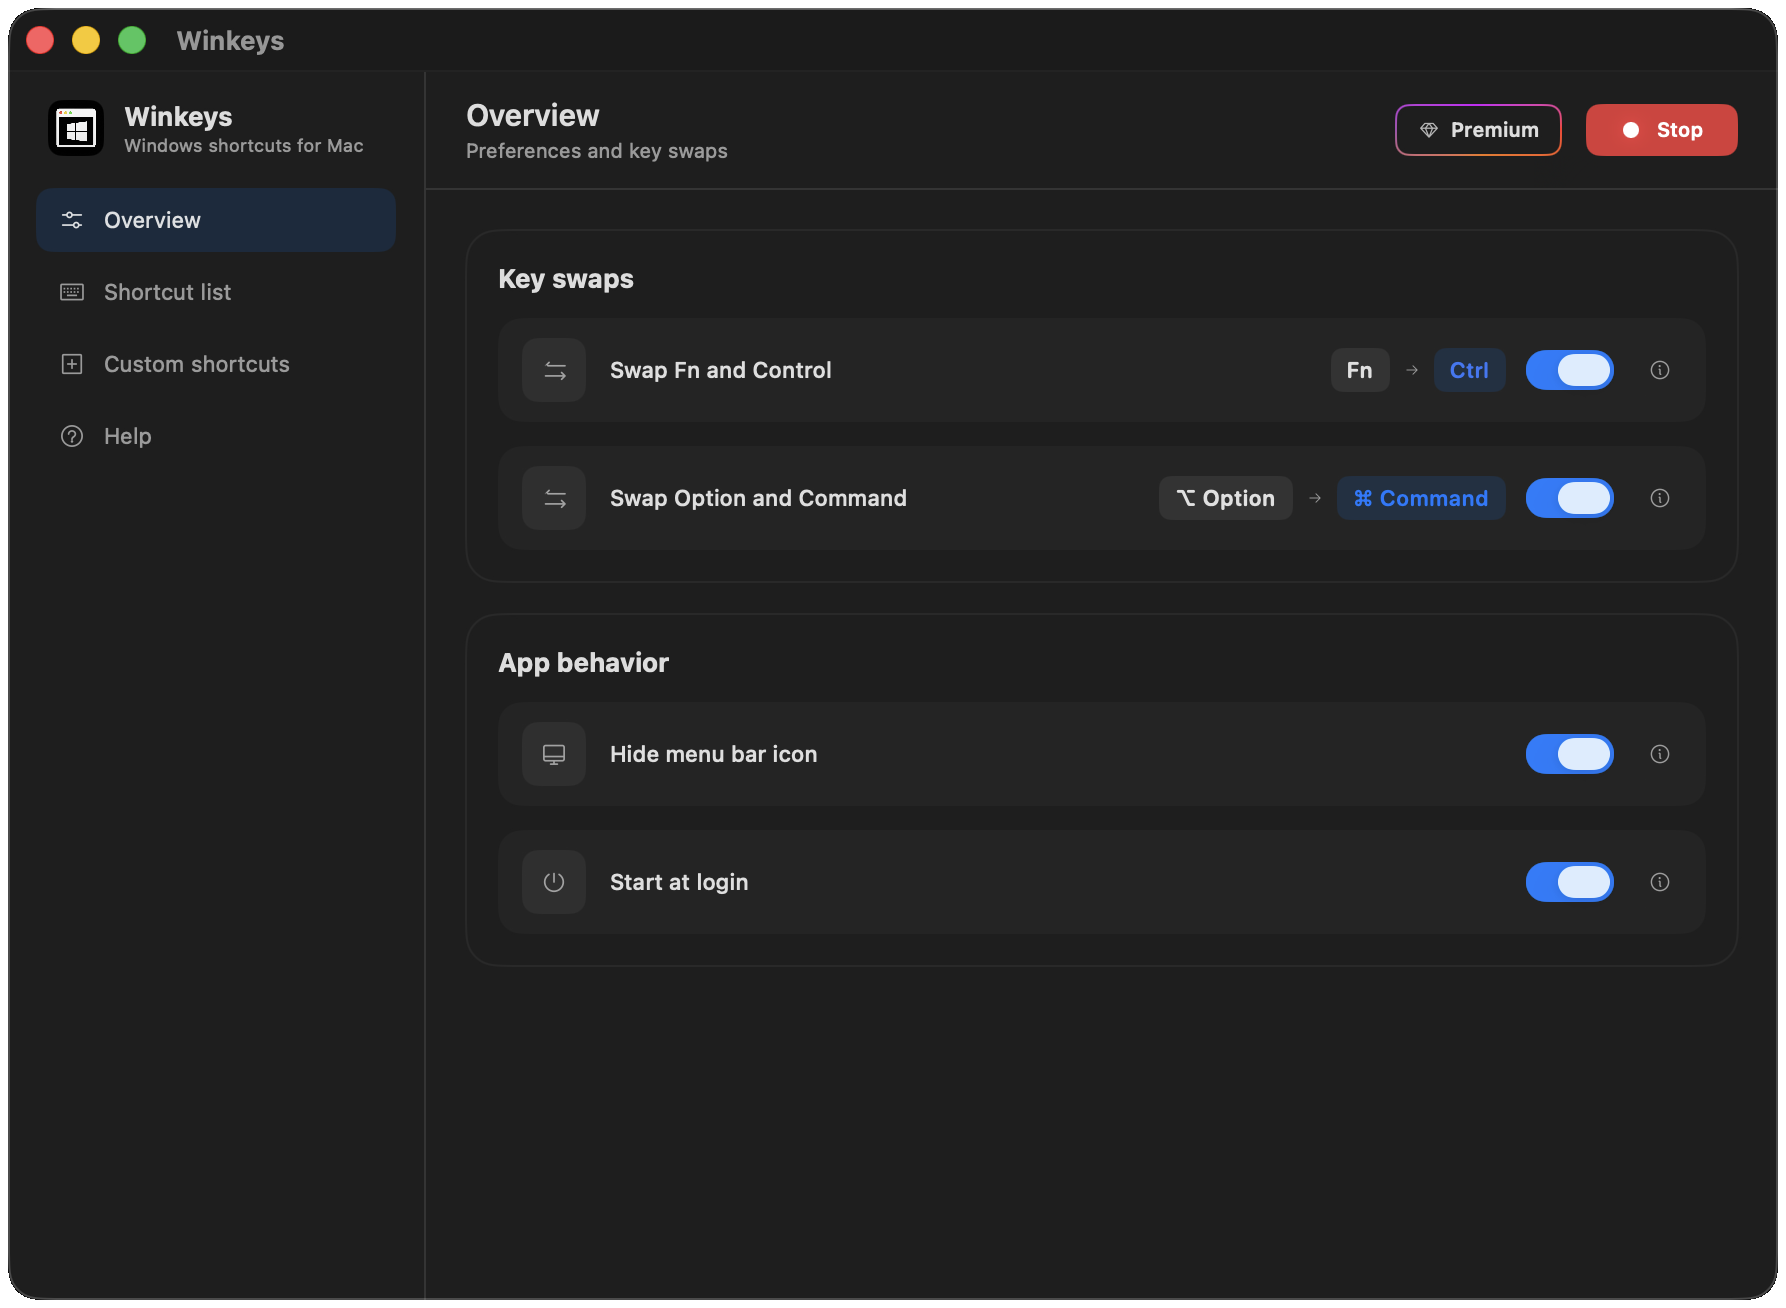The height and width of the screenshot is (1308, 1786).
Task: Show info for Swap Fn and Control
Action: pos(1660,370)
